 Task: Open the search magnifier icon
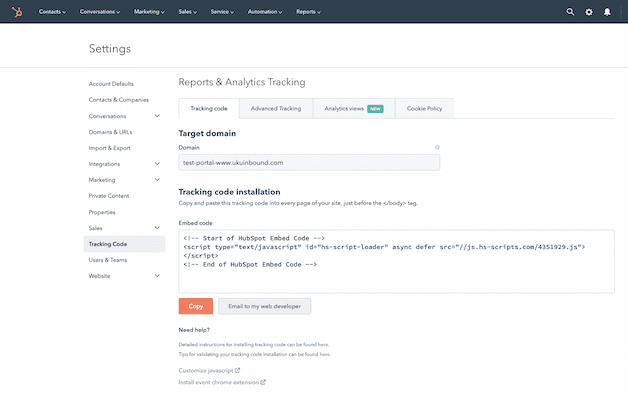tap(570, 12)
